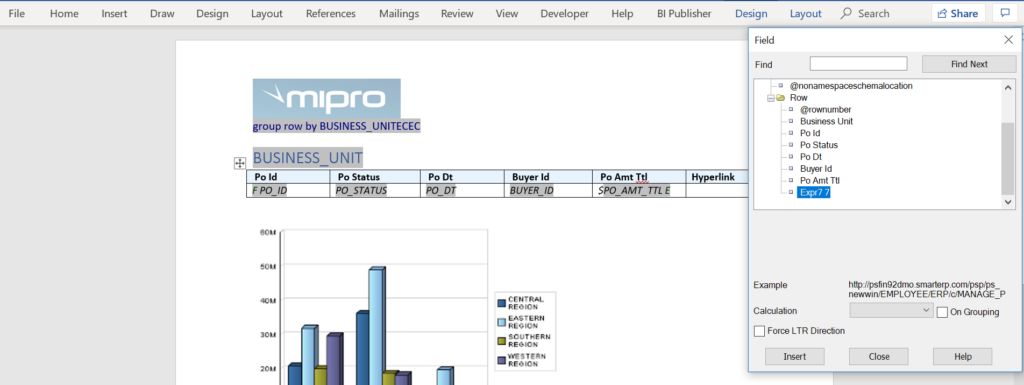Image resolution: width=1024 pixels, height=385 pixels.
Task: Click the BUSINESS_UNIT heading field
Action: coord(308,158)
